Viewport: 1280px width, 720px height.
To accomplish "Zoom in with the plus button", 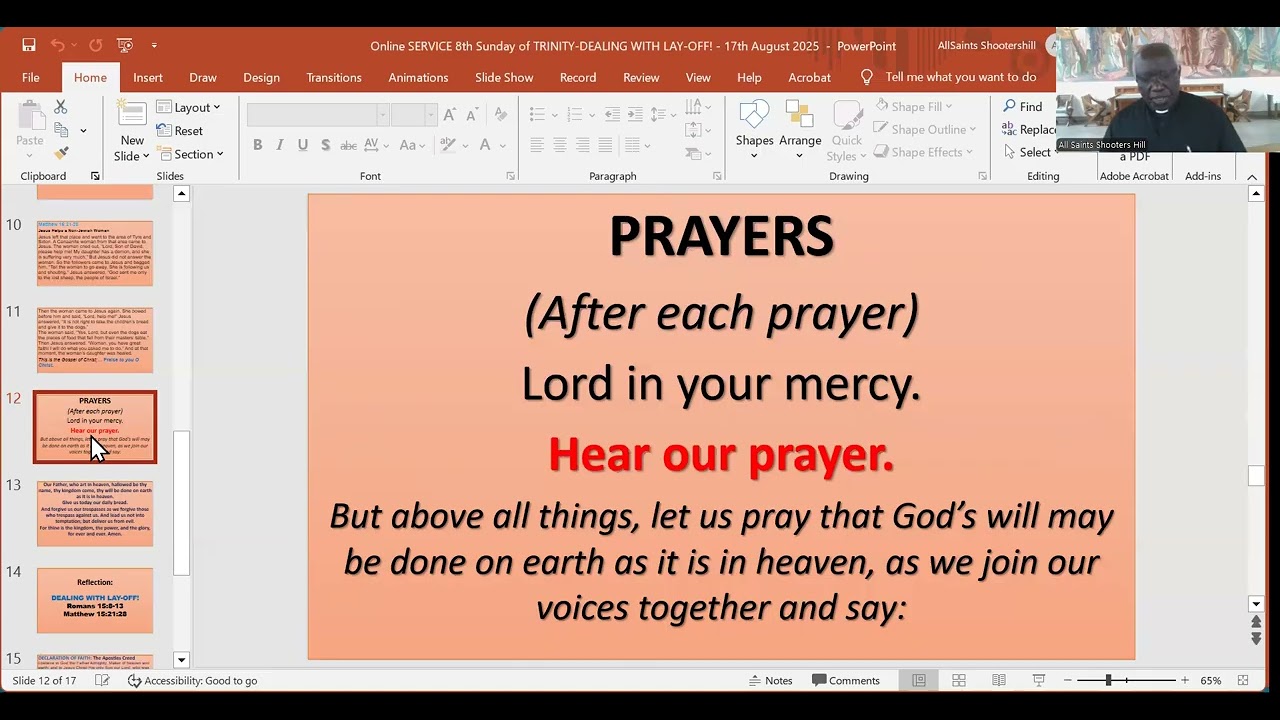I will (1185, 680).
